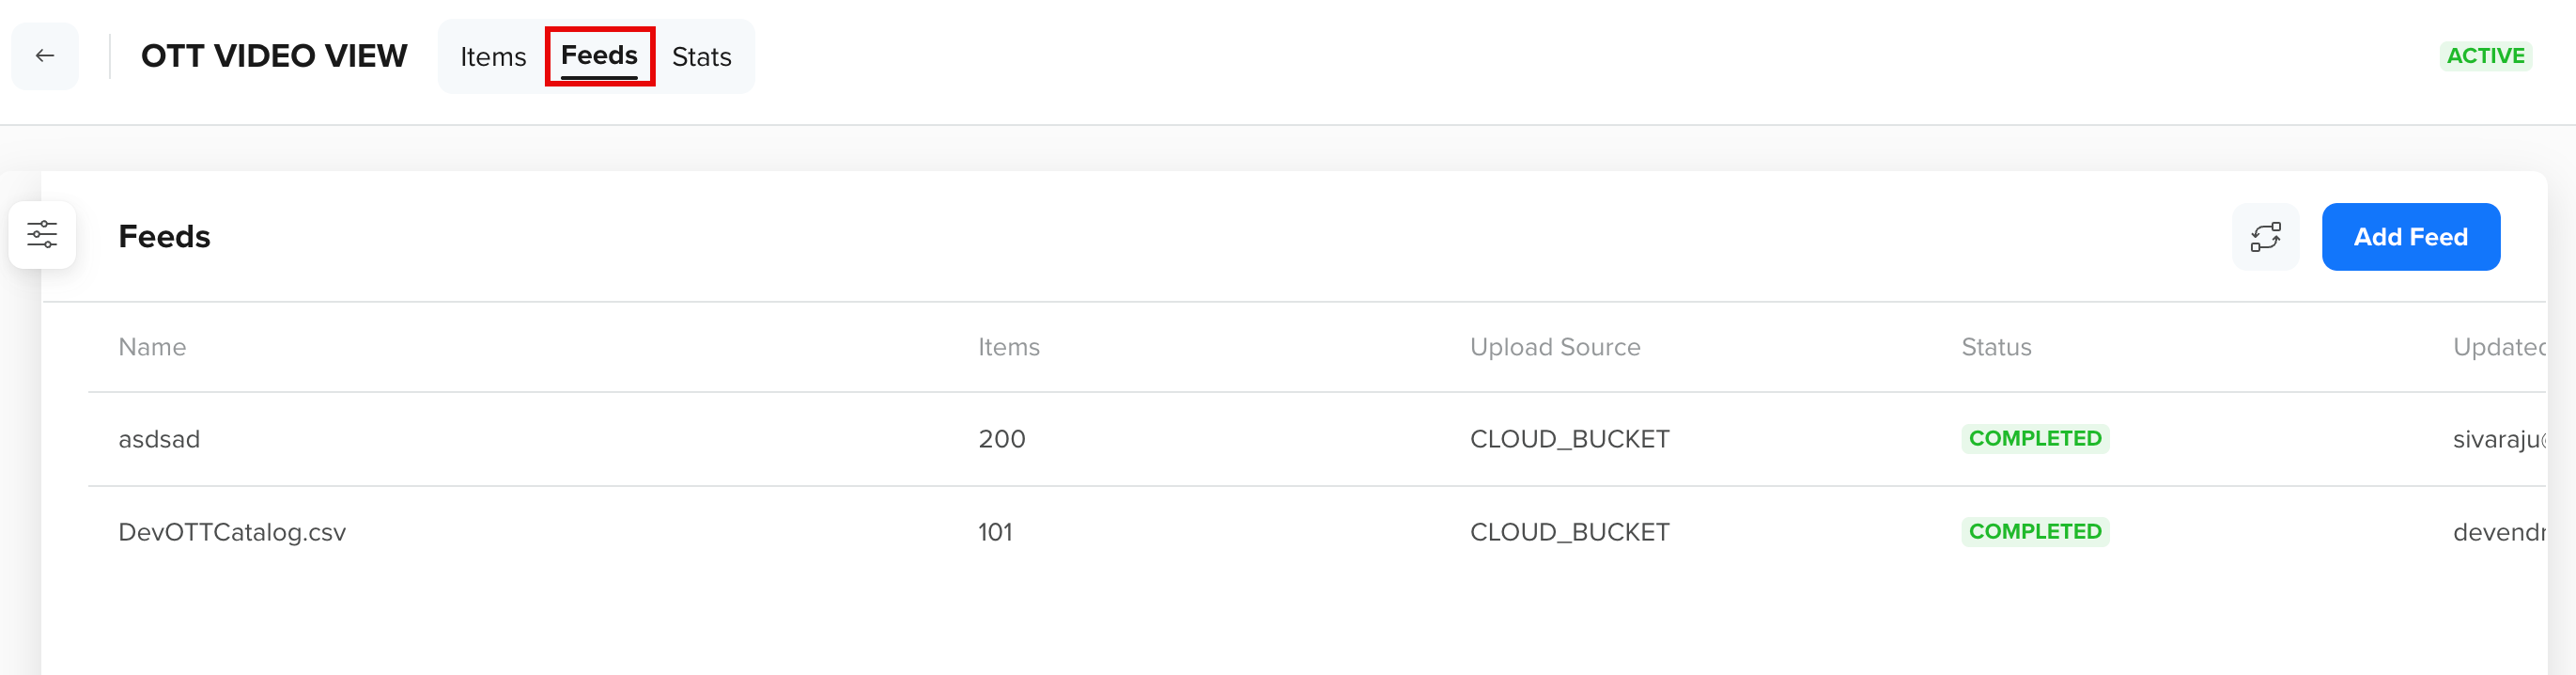Click the Items column header
The width and height of the screenshot is (2576, 675).
1008,347
